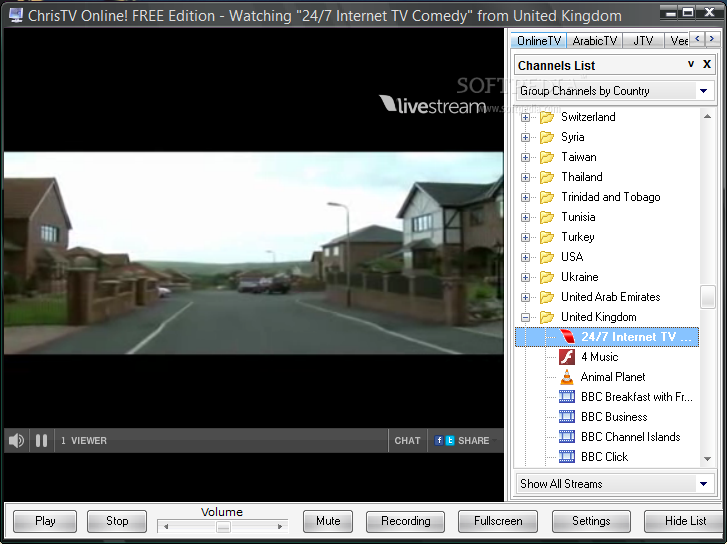
Task: Click the Trinidad and Tobago folder icon
Action: tap(547, 197)
